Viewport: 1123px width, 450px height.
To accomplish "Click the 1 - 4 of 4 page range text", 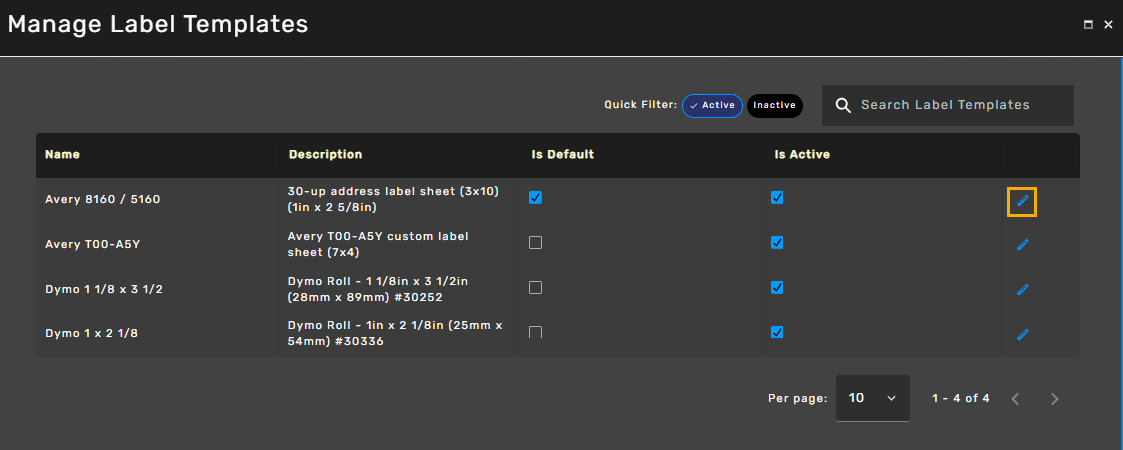I will (x=960, y=398).
